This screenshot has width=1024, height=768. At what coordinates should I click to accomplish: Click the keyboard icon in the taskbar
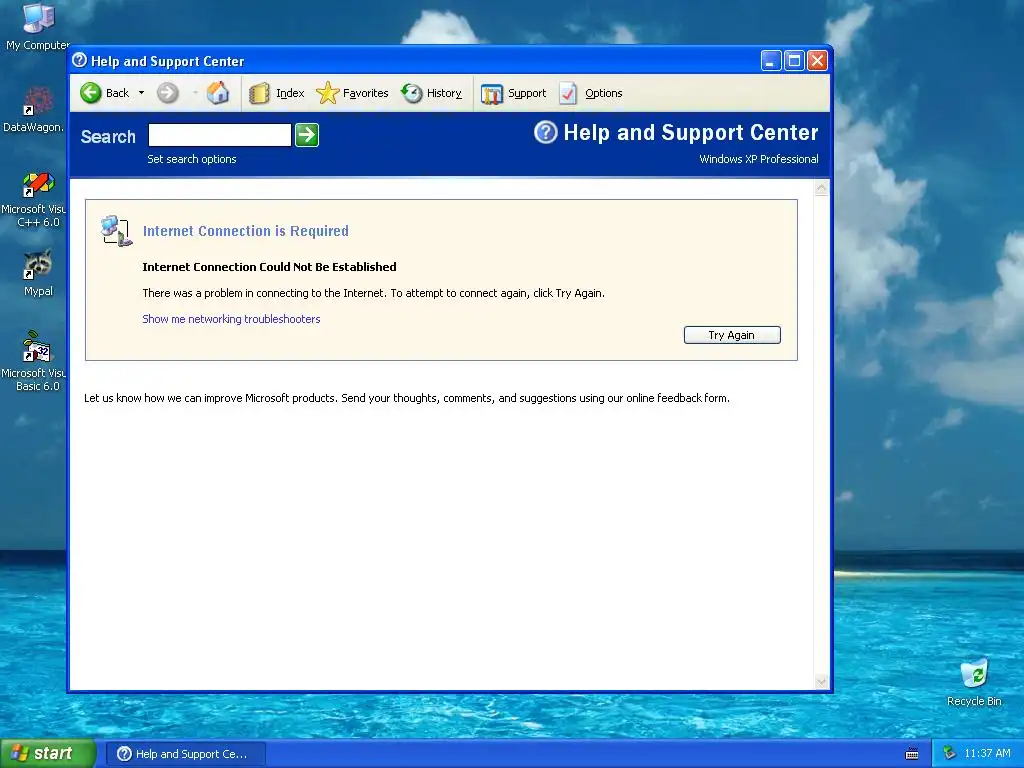tap(912, 754)
